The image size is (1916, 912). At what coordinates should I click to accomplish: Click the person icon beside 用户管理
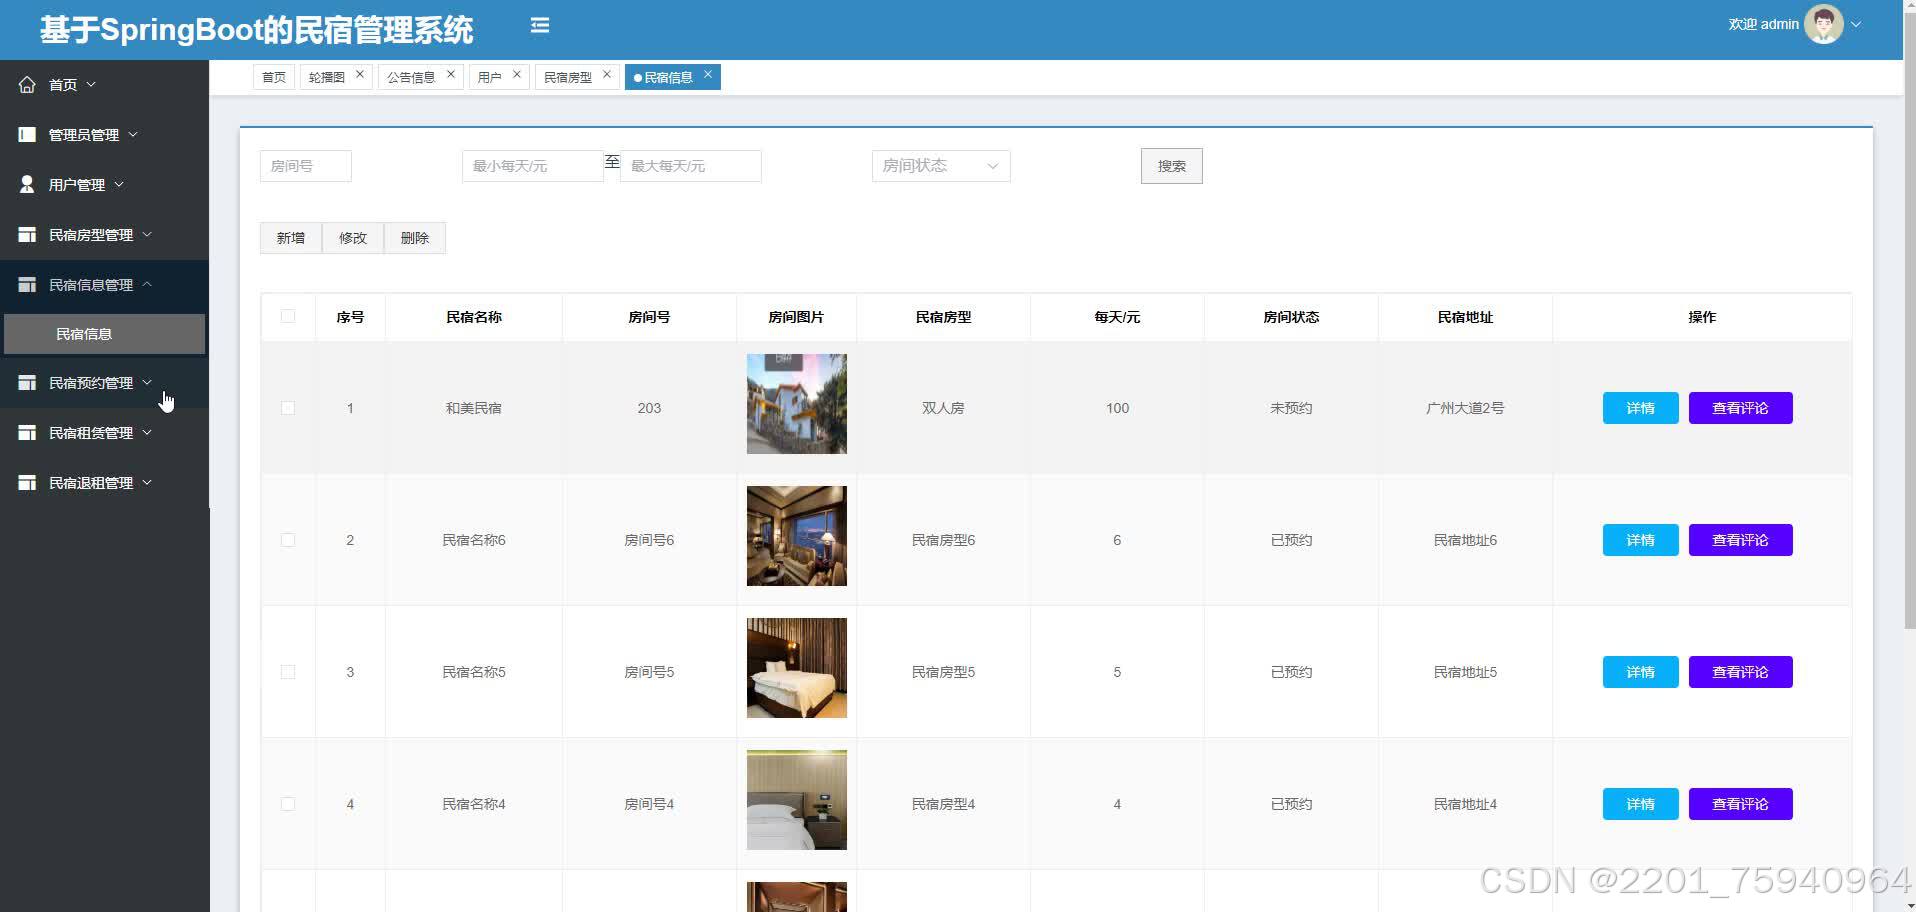[x=27, y=185]
